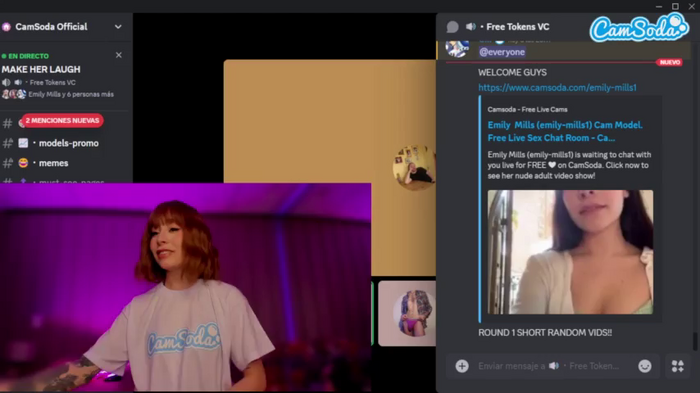Click the Free Tokens VC label under MAKE HER LAUGH
This screenshot has height=393, width=700.
coord(53,83)
